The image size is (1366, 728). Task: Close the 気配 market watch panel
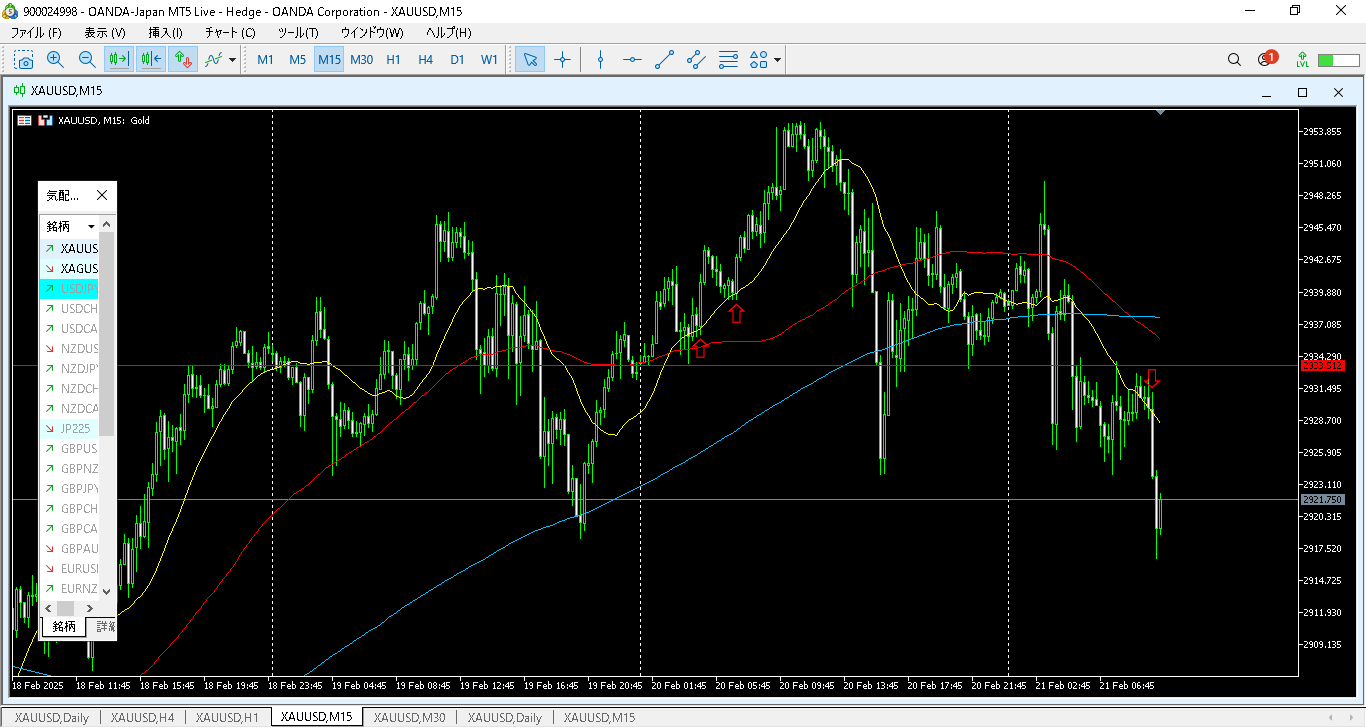[101, 195]
